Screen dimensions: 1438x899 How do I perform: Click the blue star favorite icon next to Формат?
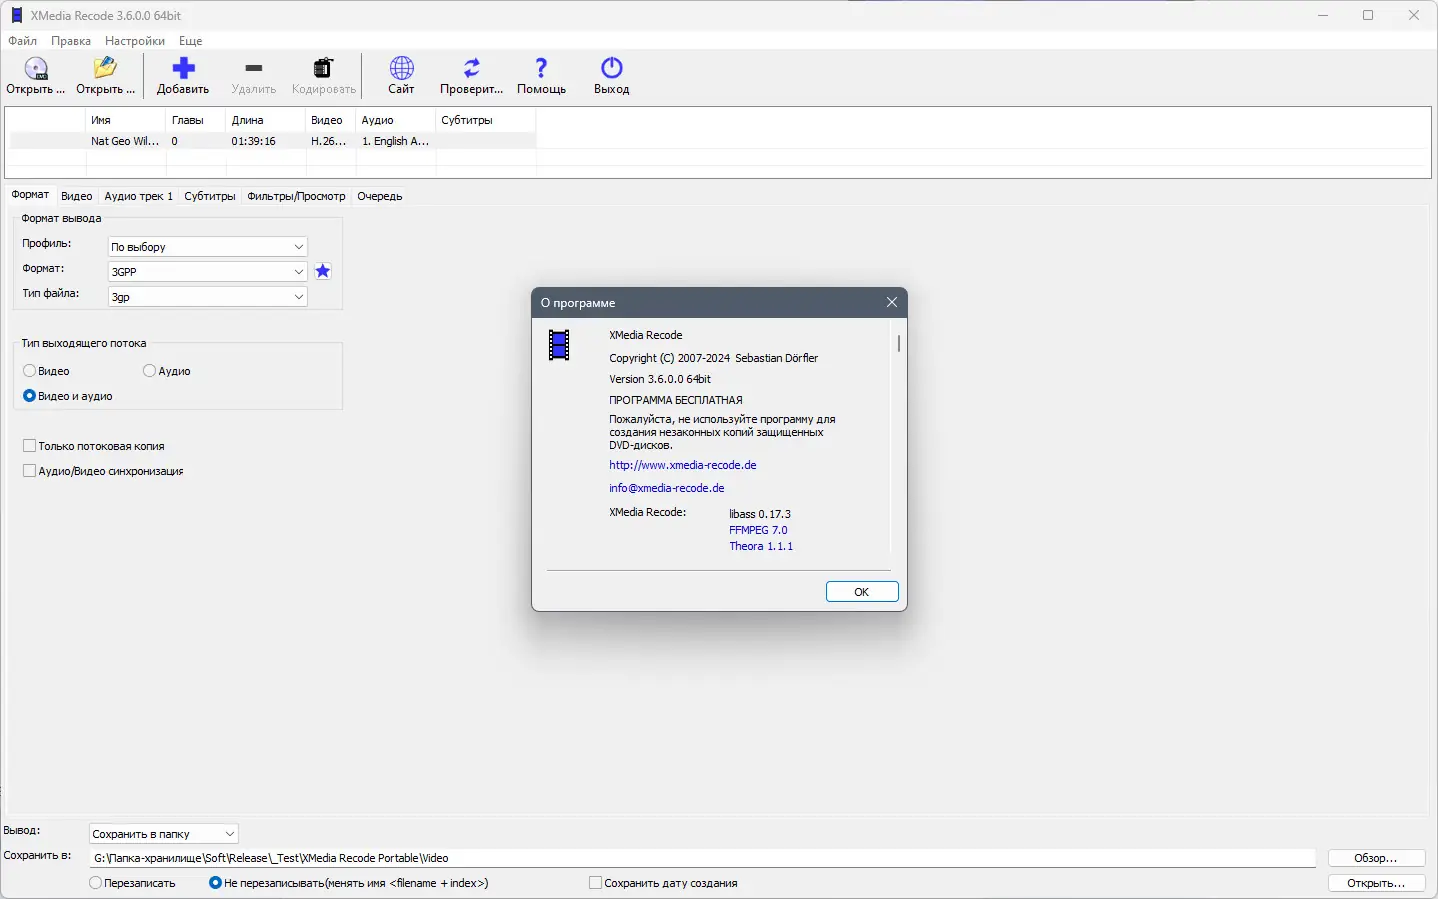pyautogui.click(x=323, y=271)
